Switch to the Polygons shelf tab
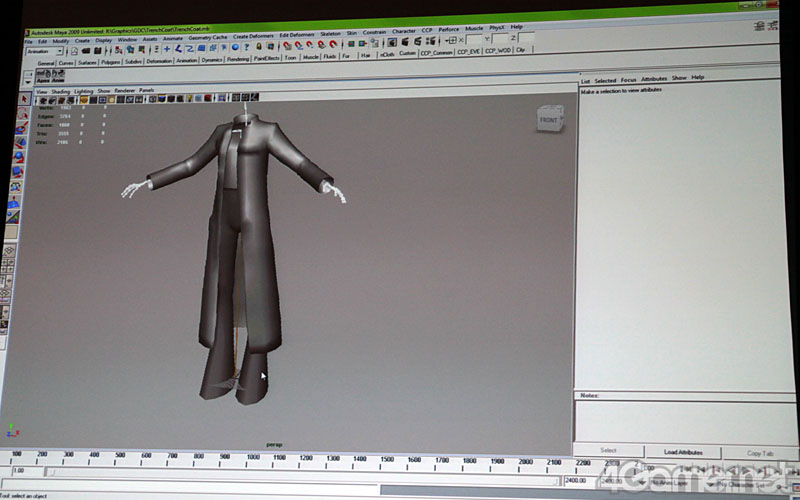The image size is (800, 500). point(110,61)
